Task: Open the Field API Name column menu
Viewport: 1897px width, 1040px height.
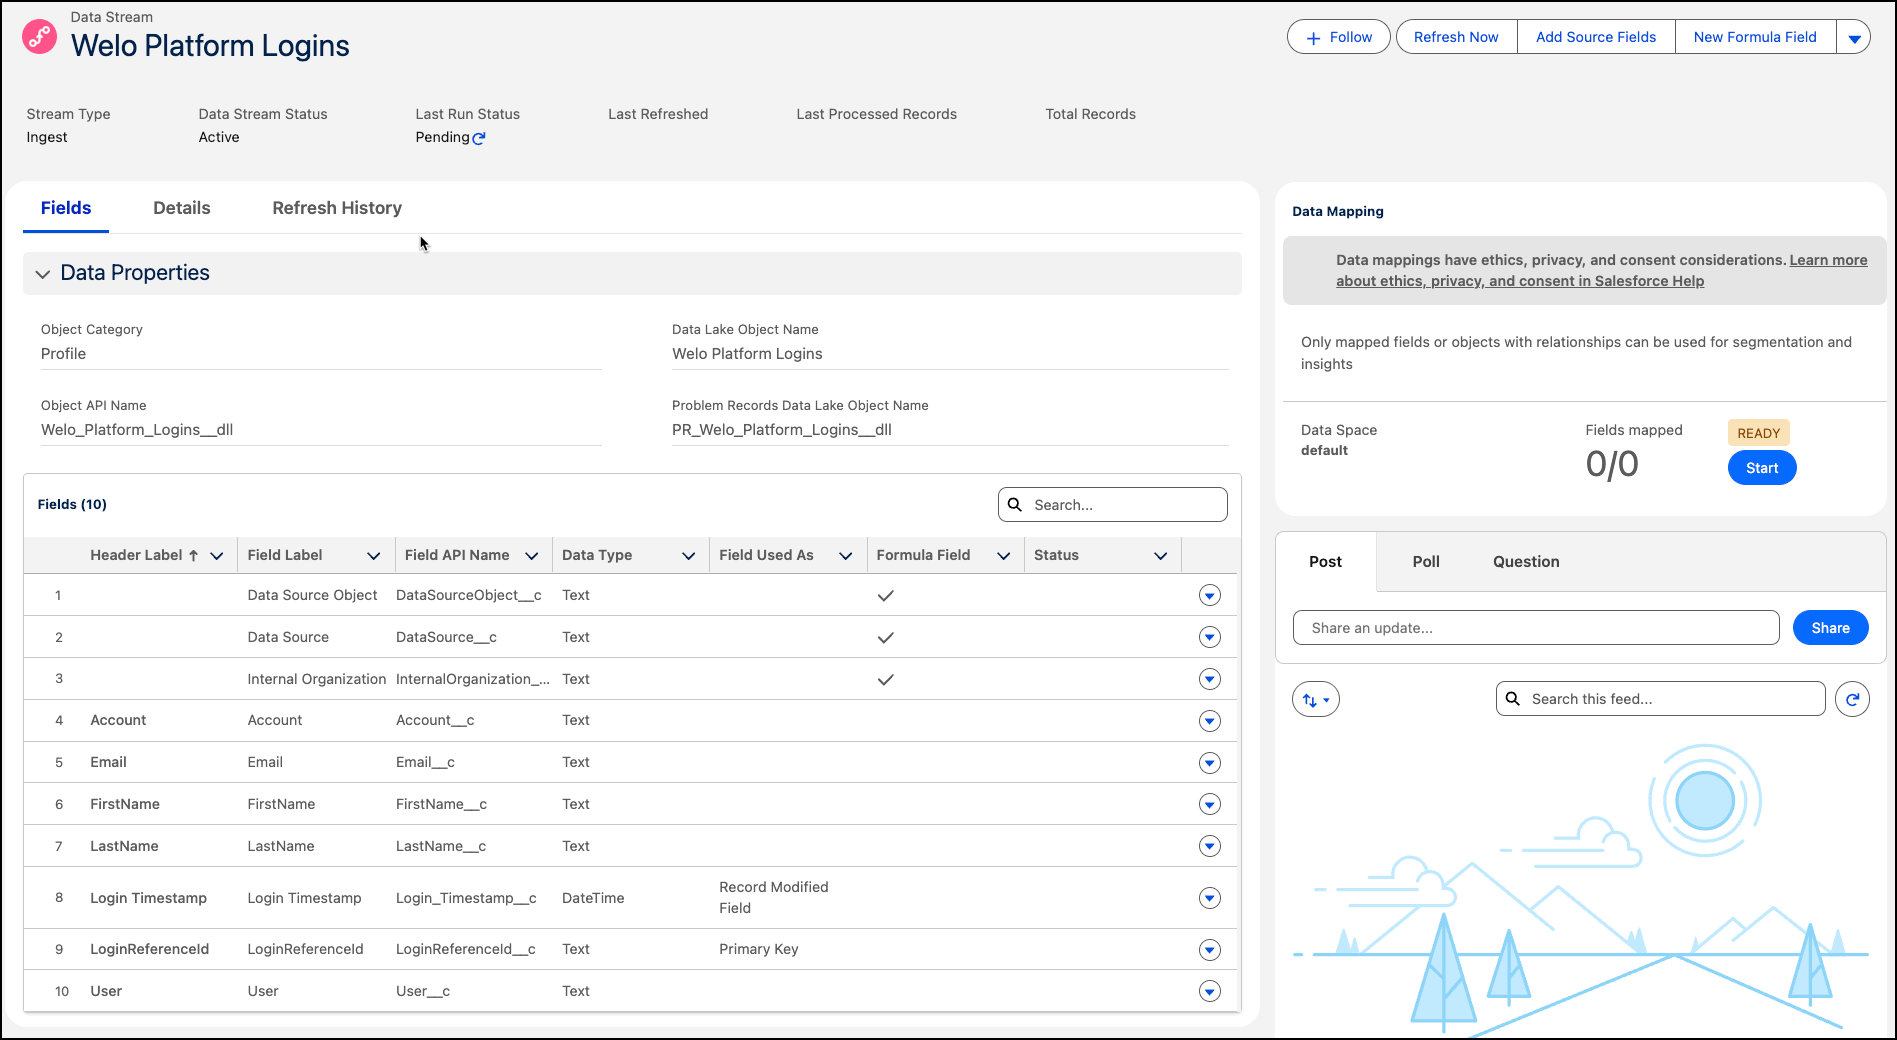Action: tap(531, 556)
